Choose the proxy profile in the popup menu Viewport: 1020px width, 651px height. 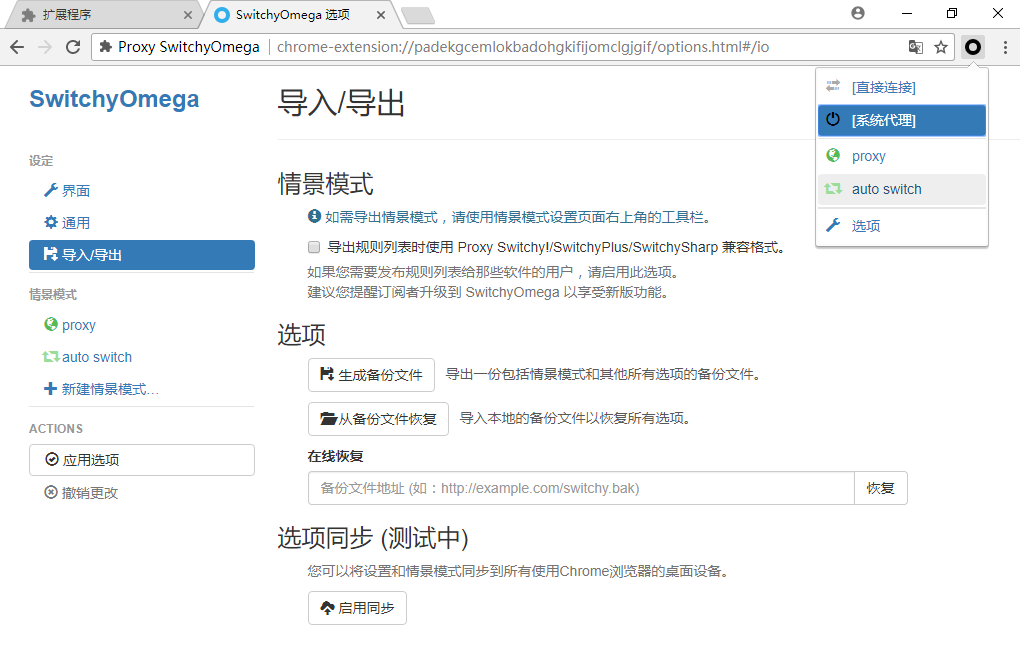click(902, 156)
